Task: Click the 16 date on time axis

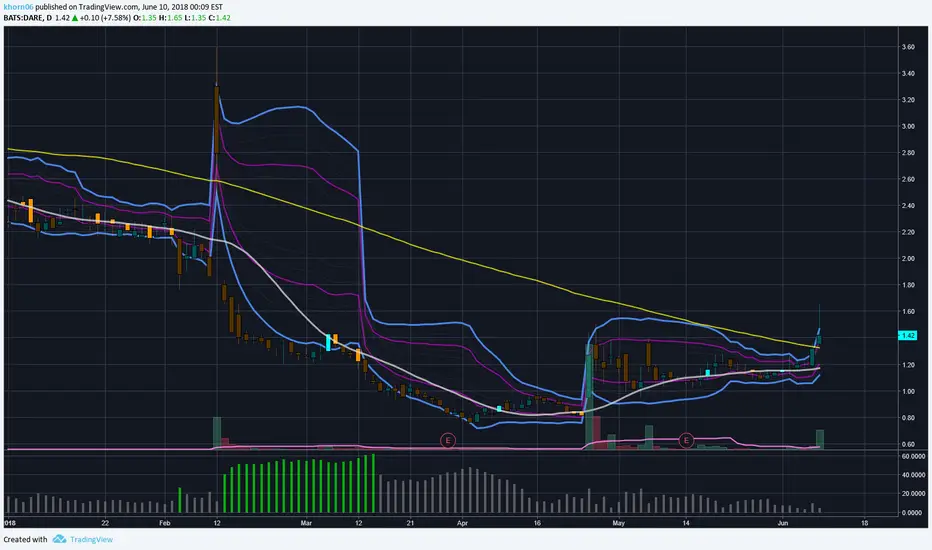Action: click(x=537, y=523)
